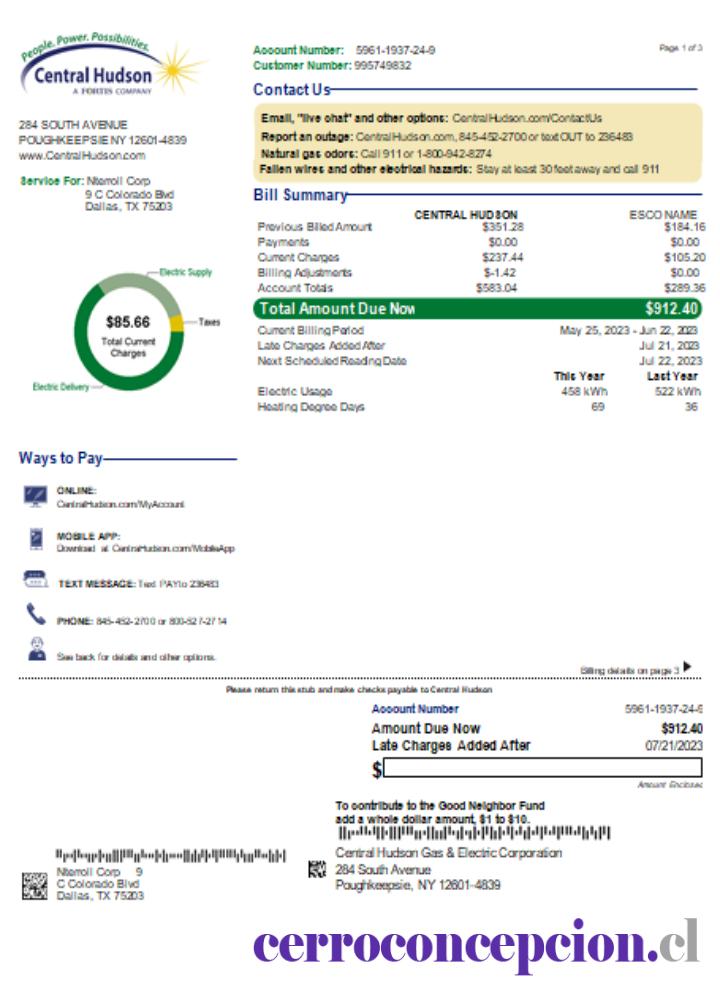Click the PHONE 845-452-2700 line
Image resolution: width=720 pixels, height=1000 pixels.
142,621
